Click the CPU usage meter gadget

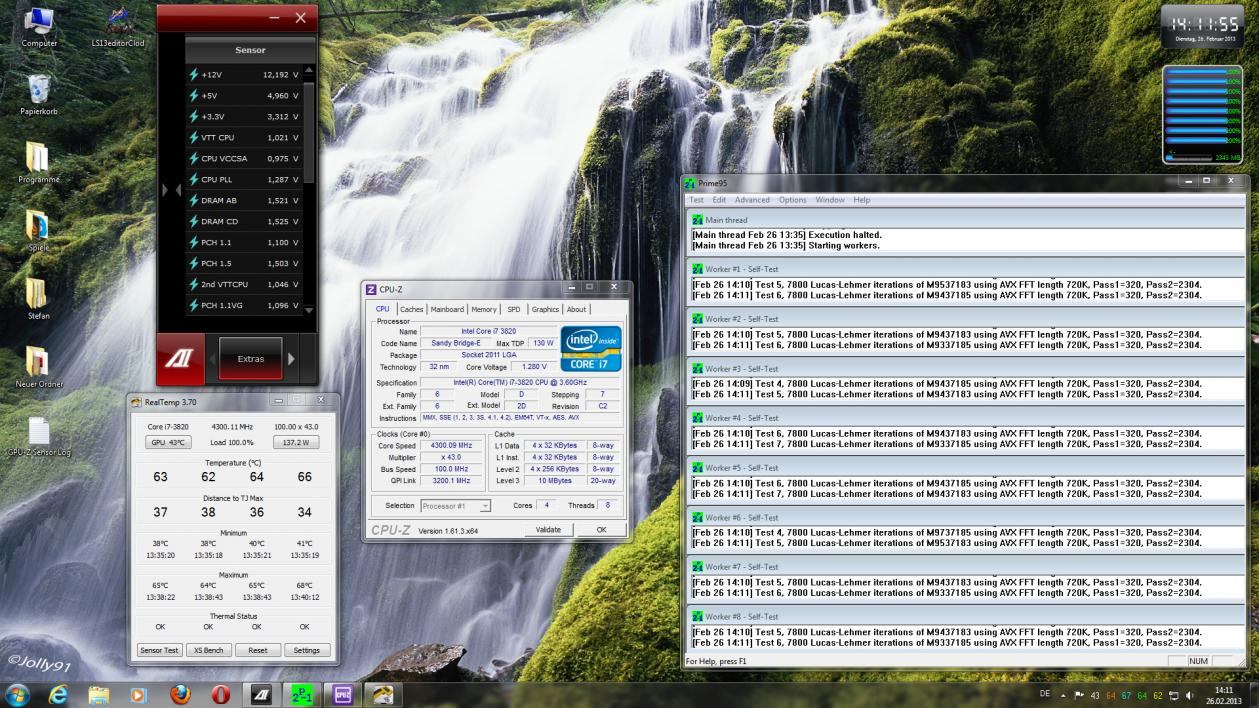(1203, 115)
